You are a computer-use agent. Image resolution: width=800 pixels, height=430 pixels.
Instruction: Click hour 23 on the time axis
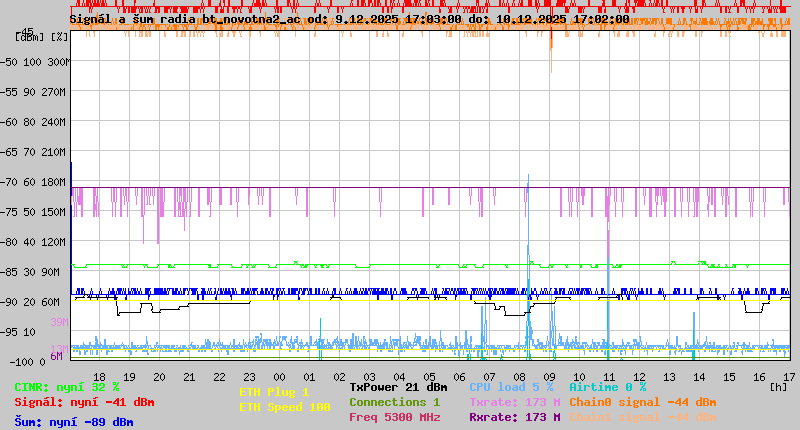250,376
